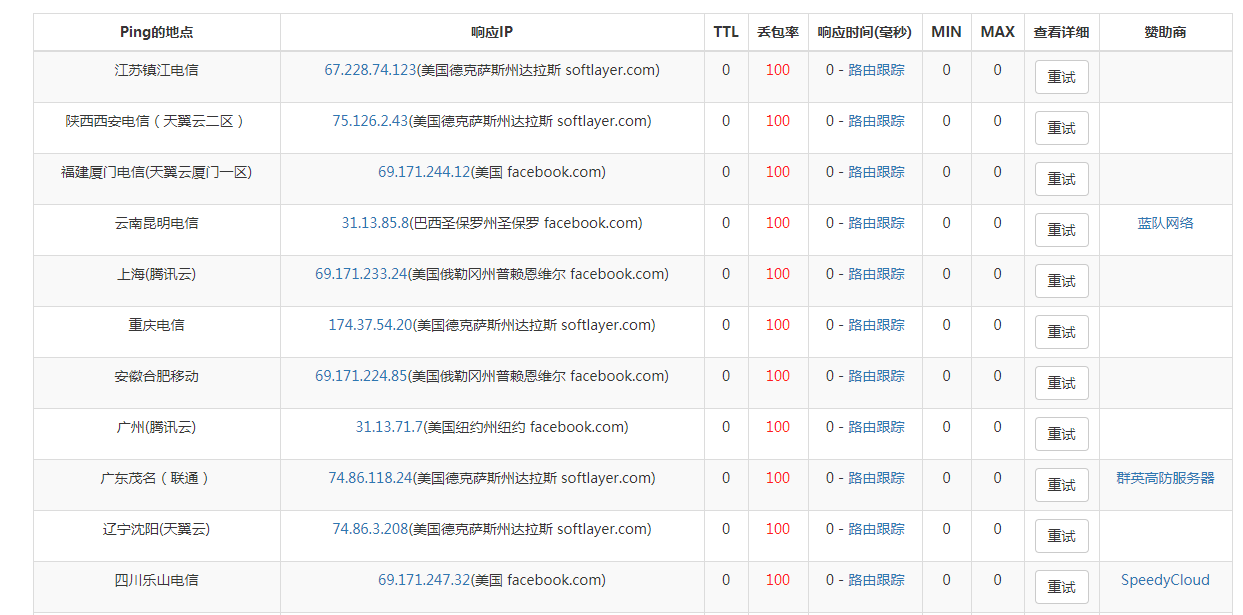The width and height of the screenshot is (1243, 615).
Task: Open sponsor link 蓝队网络
Action: [x=1165, y=223]
